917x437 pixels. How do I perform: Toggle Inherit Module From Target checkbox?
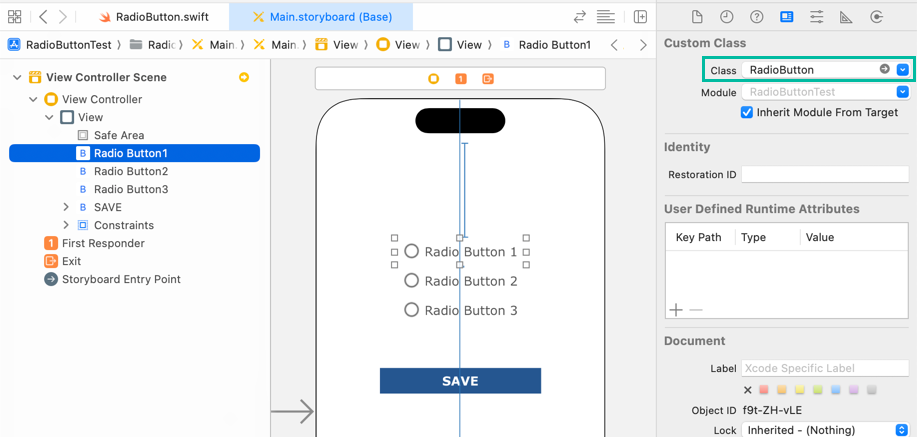(x=747, y=113)
